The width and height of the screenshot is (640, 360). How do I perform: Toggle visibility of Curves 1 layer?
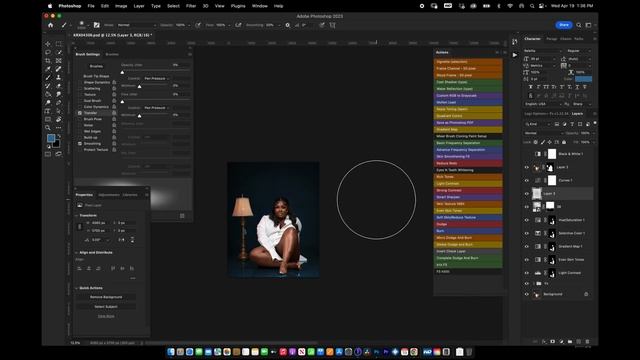[x=527, y=180]
